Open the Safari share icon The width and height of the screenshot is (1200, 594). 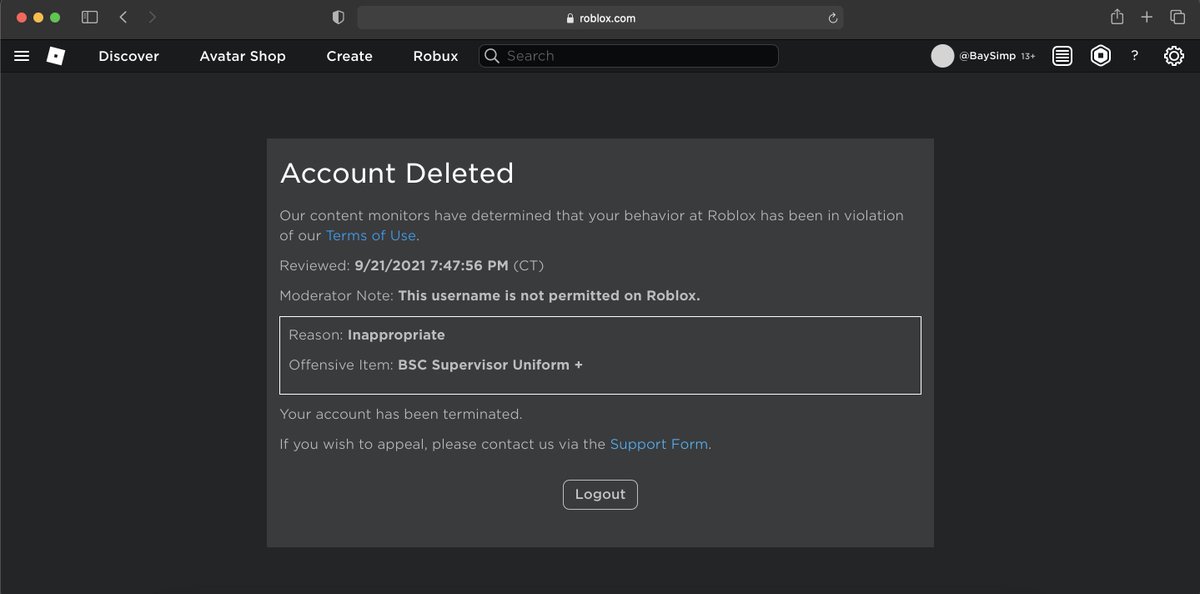click(x=1117, y=16)
